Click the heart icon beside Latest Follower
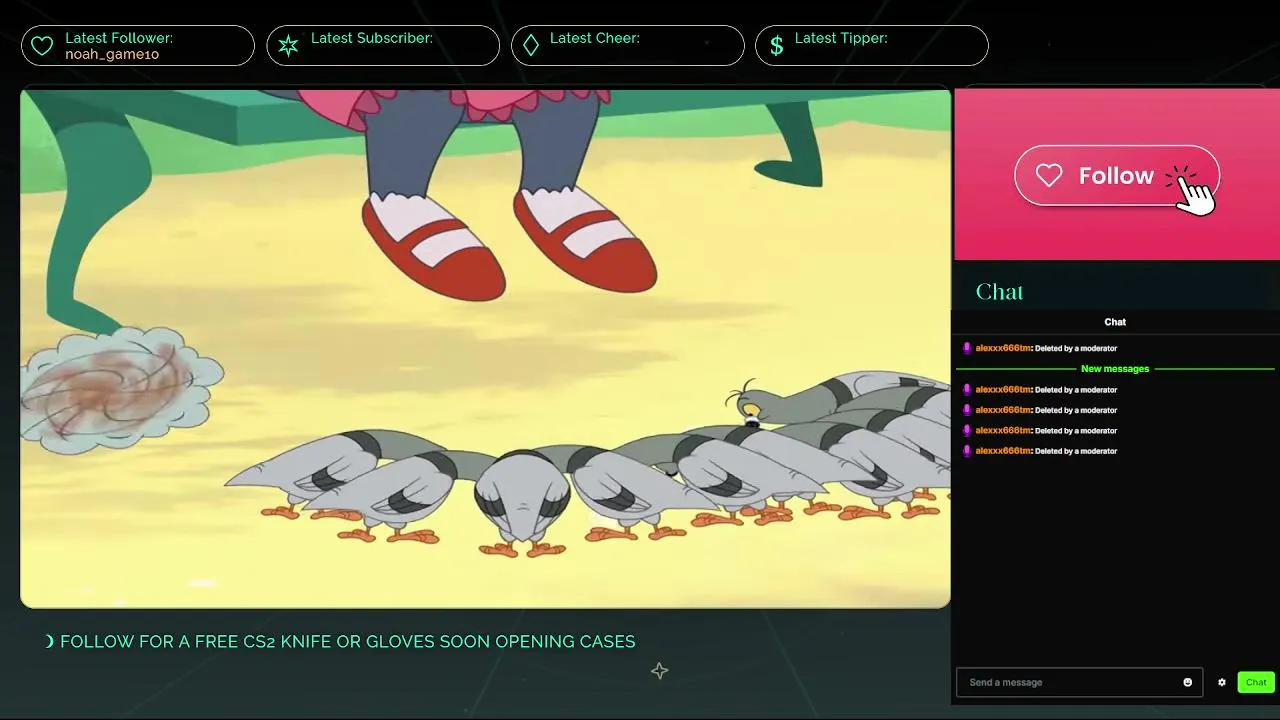The width and height of the screenshot is (1280, 720). pos(42,46)
